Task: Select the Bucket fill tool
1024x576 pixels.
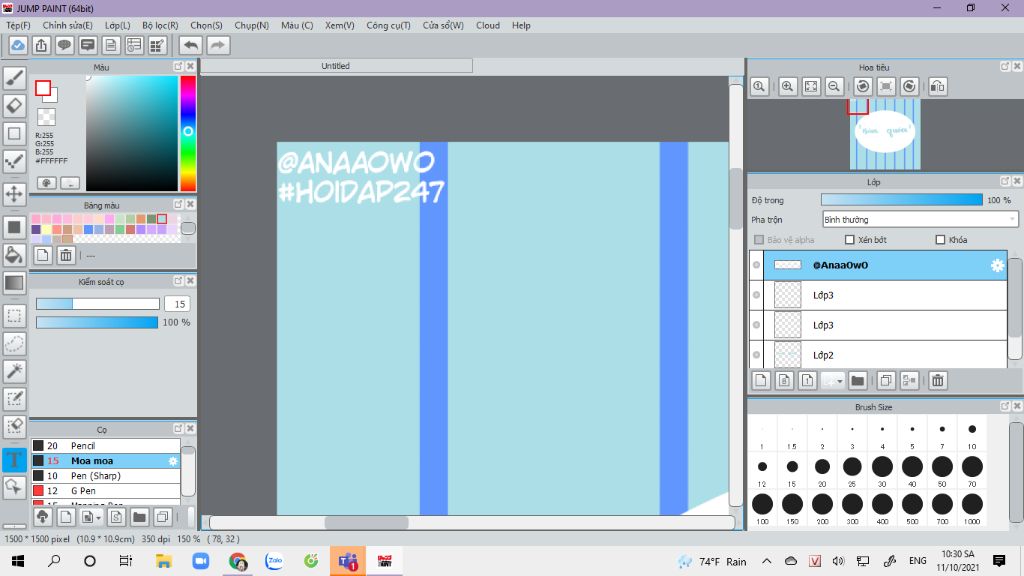Action: pos(14,255)
